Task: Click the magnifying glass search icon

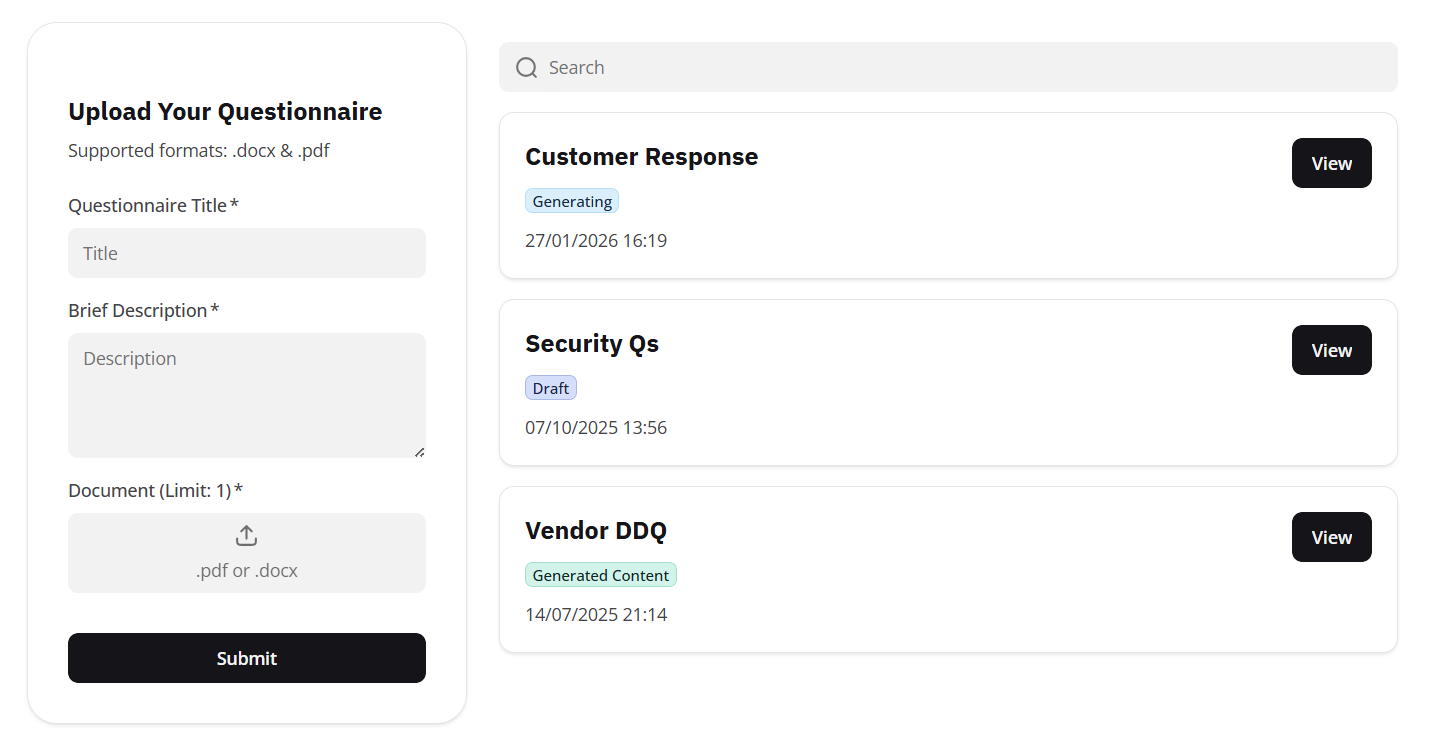Action: pos(526,67)
